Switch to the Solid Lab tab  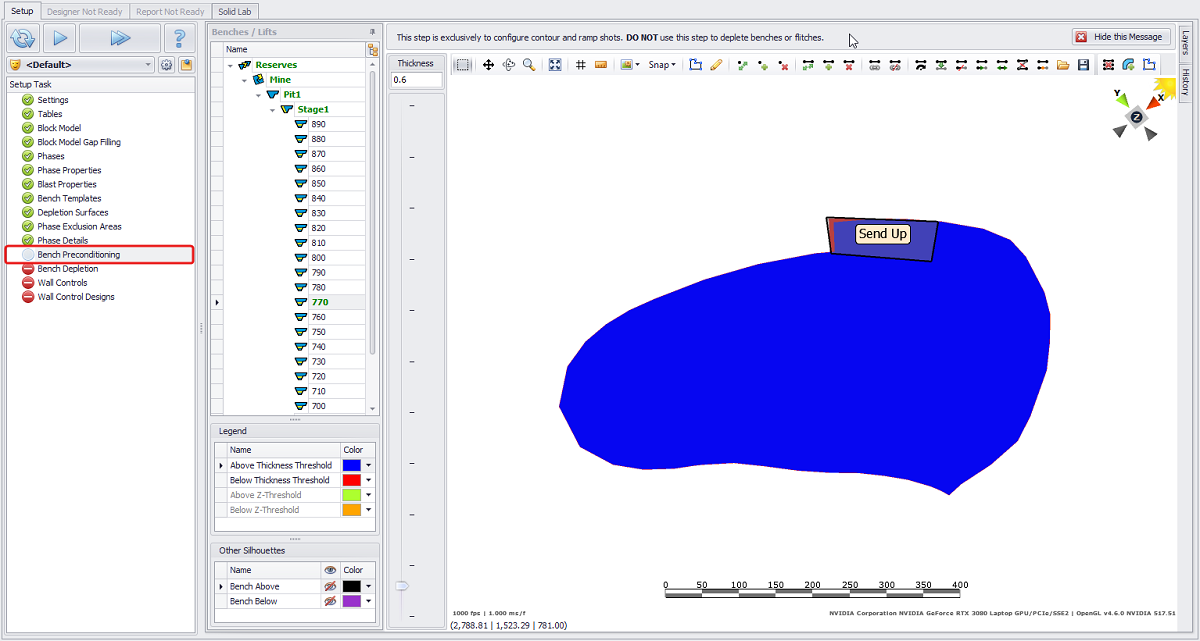[236, 11]
